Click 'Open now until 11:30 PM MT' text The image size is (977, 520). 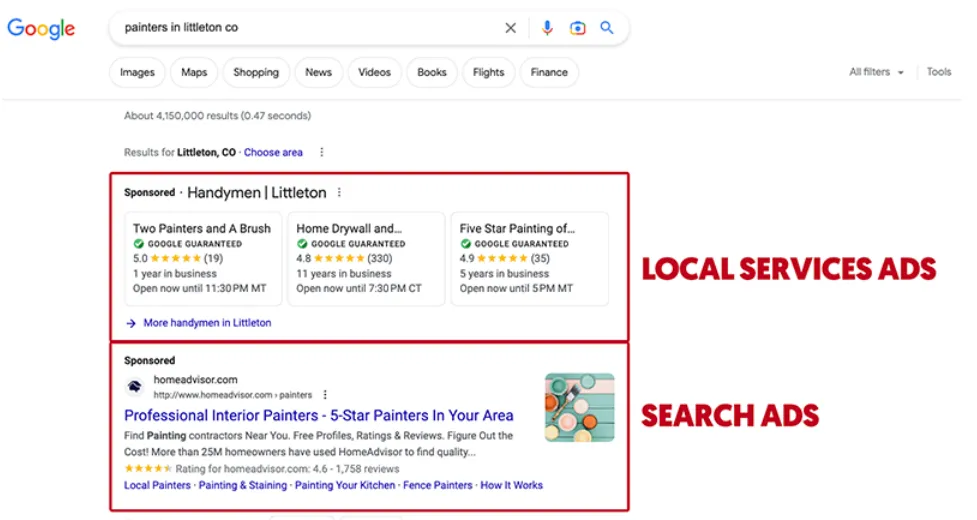click(x=199, y=288)
